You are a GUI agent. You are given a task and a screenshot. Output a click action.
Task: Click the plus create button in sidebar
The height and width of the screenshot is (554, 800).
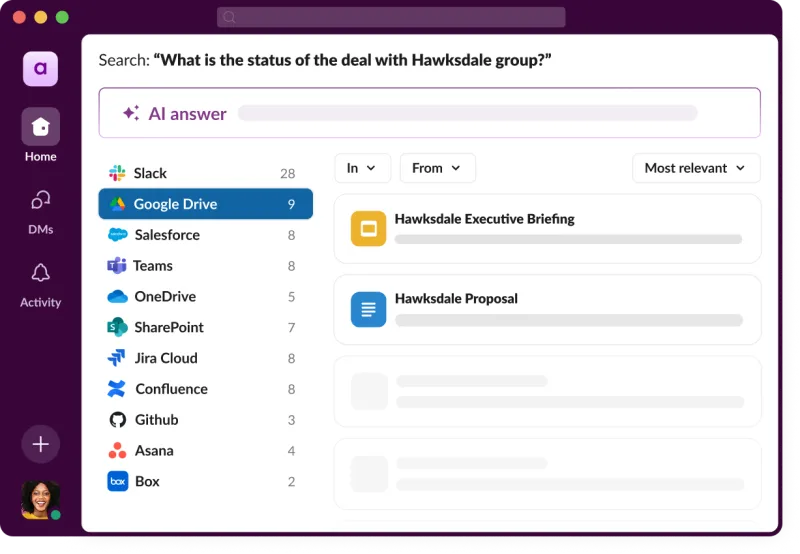pyautogui.click(x=40, y=444)
